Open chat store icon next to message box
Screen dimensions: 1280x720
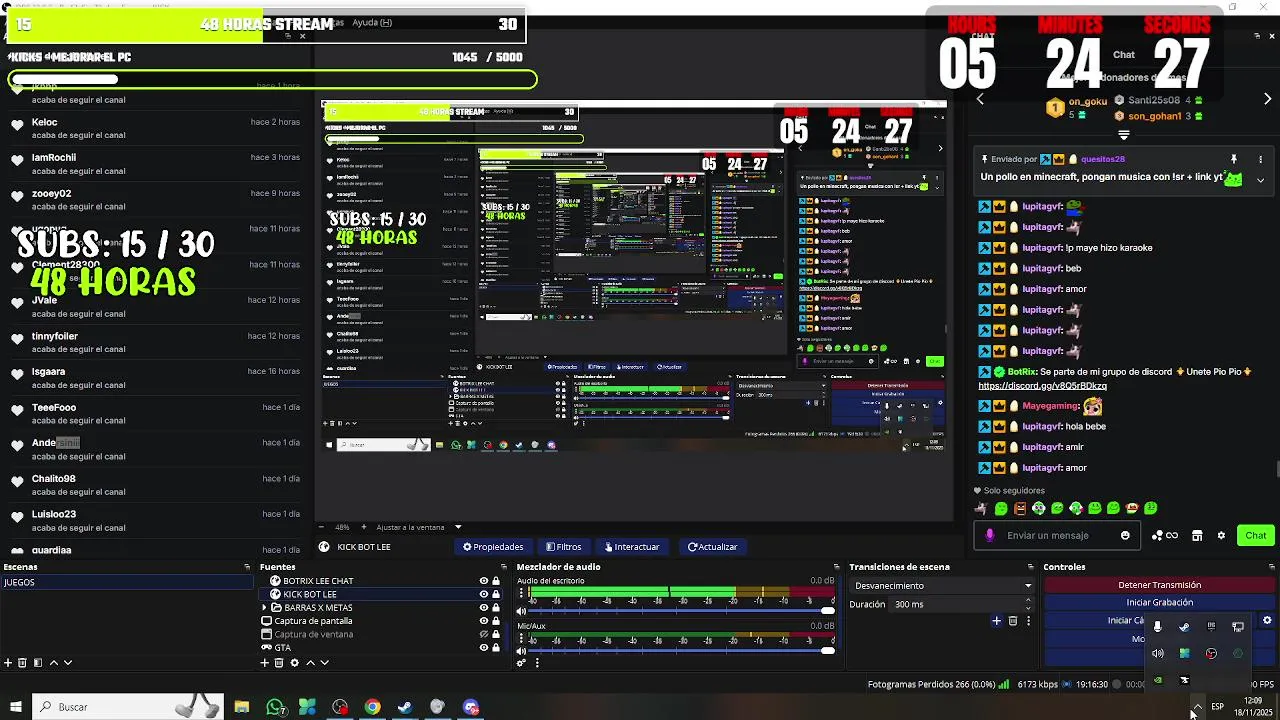coord(1197,535)
